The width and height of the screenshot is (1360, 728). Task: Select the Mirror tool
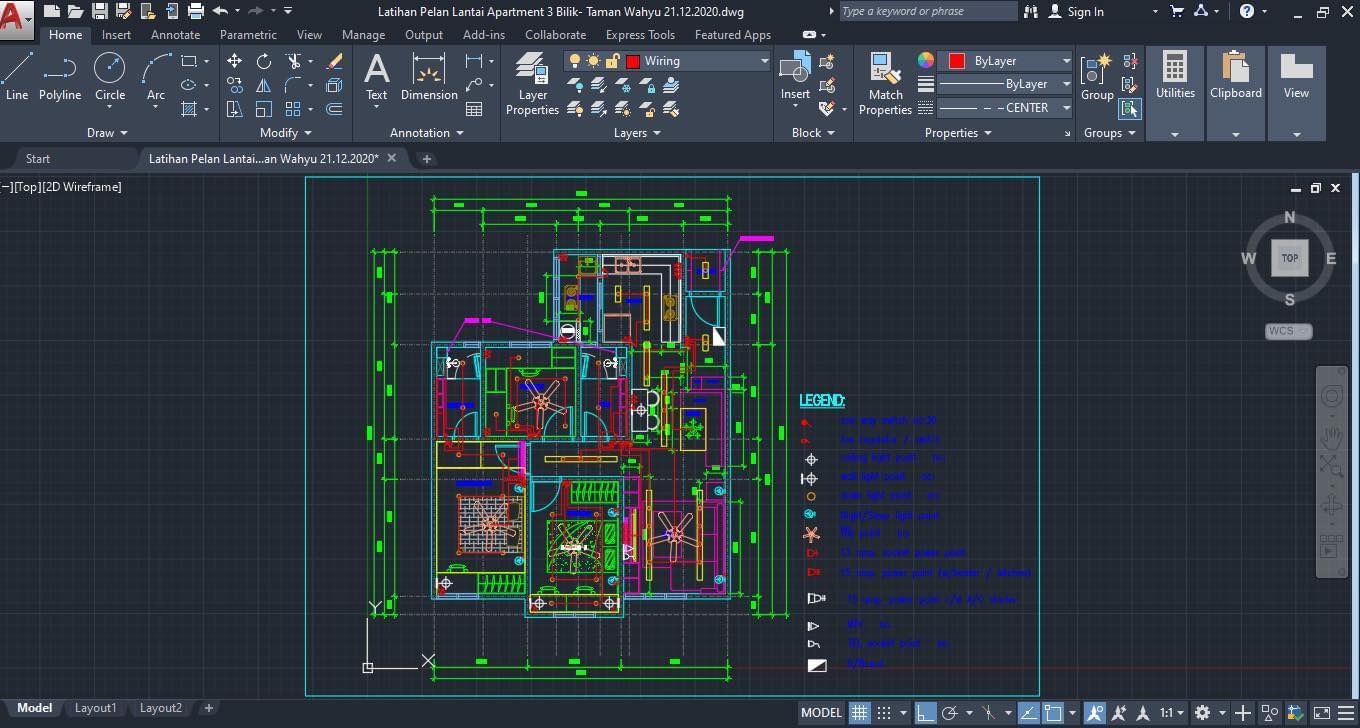pos(264,85)
